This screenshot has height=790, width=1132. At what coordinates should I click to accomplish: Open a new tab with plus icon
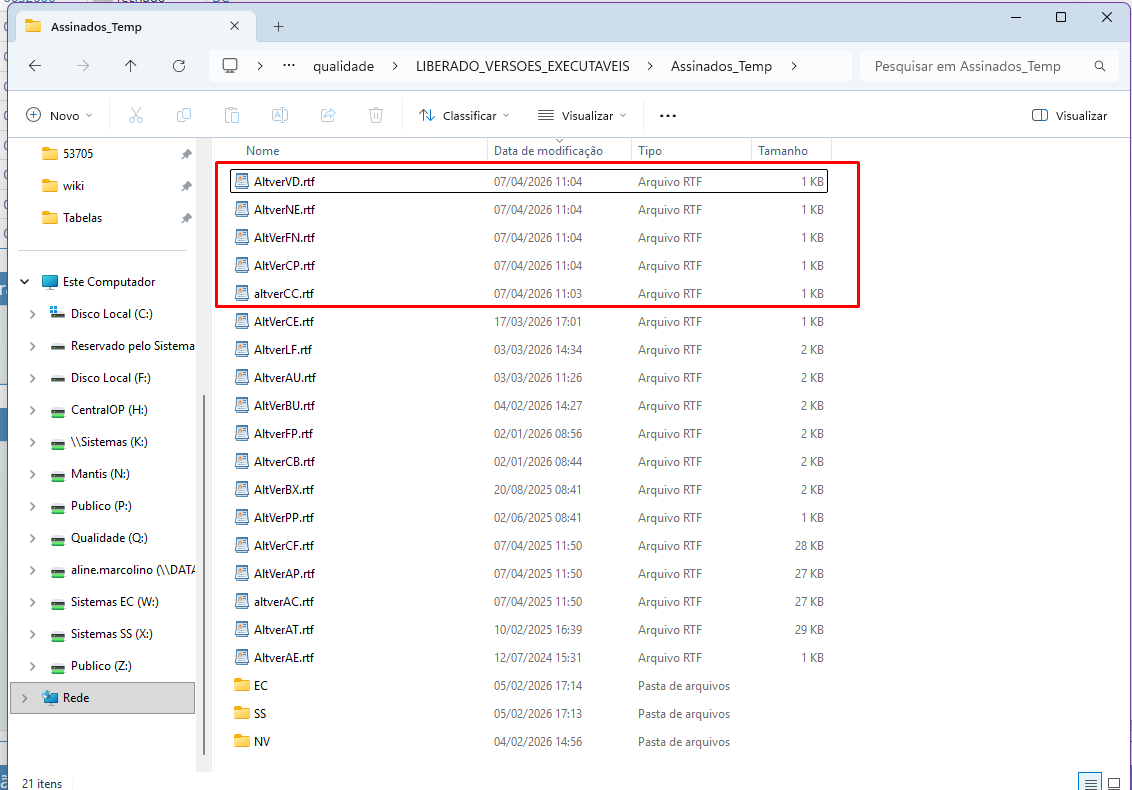tap(279, 26)
